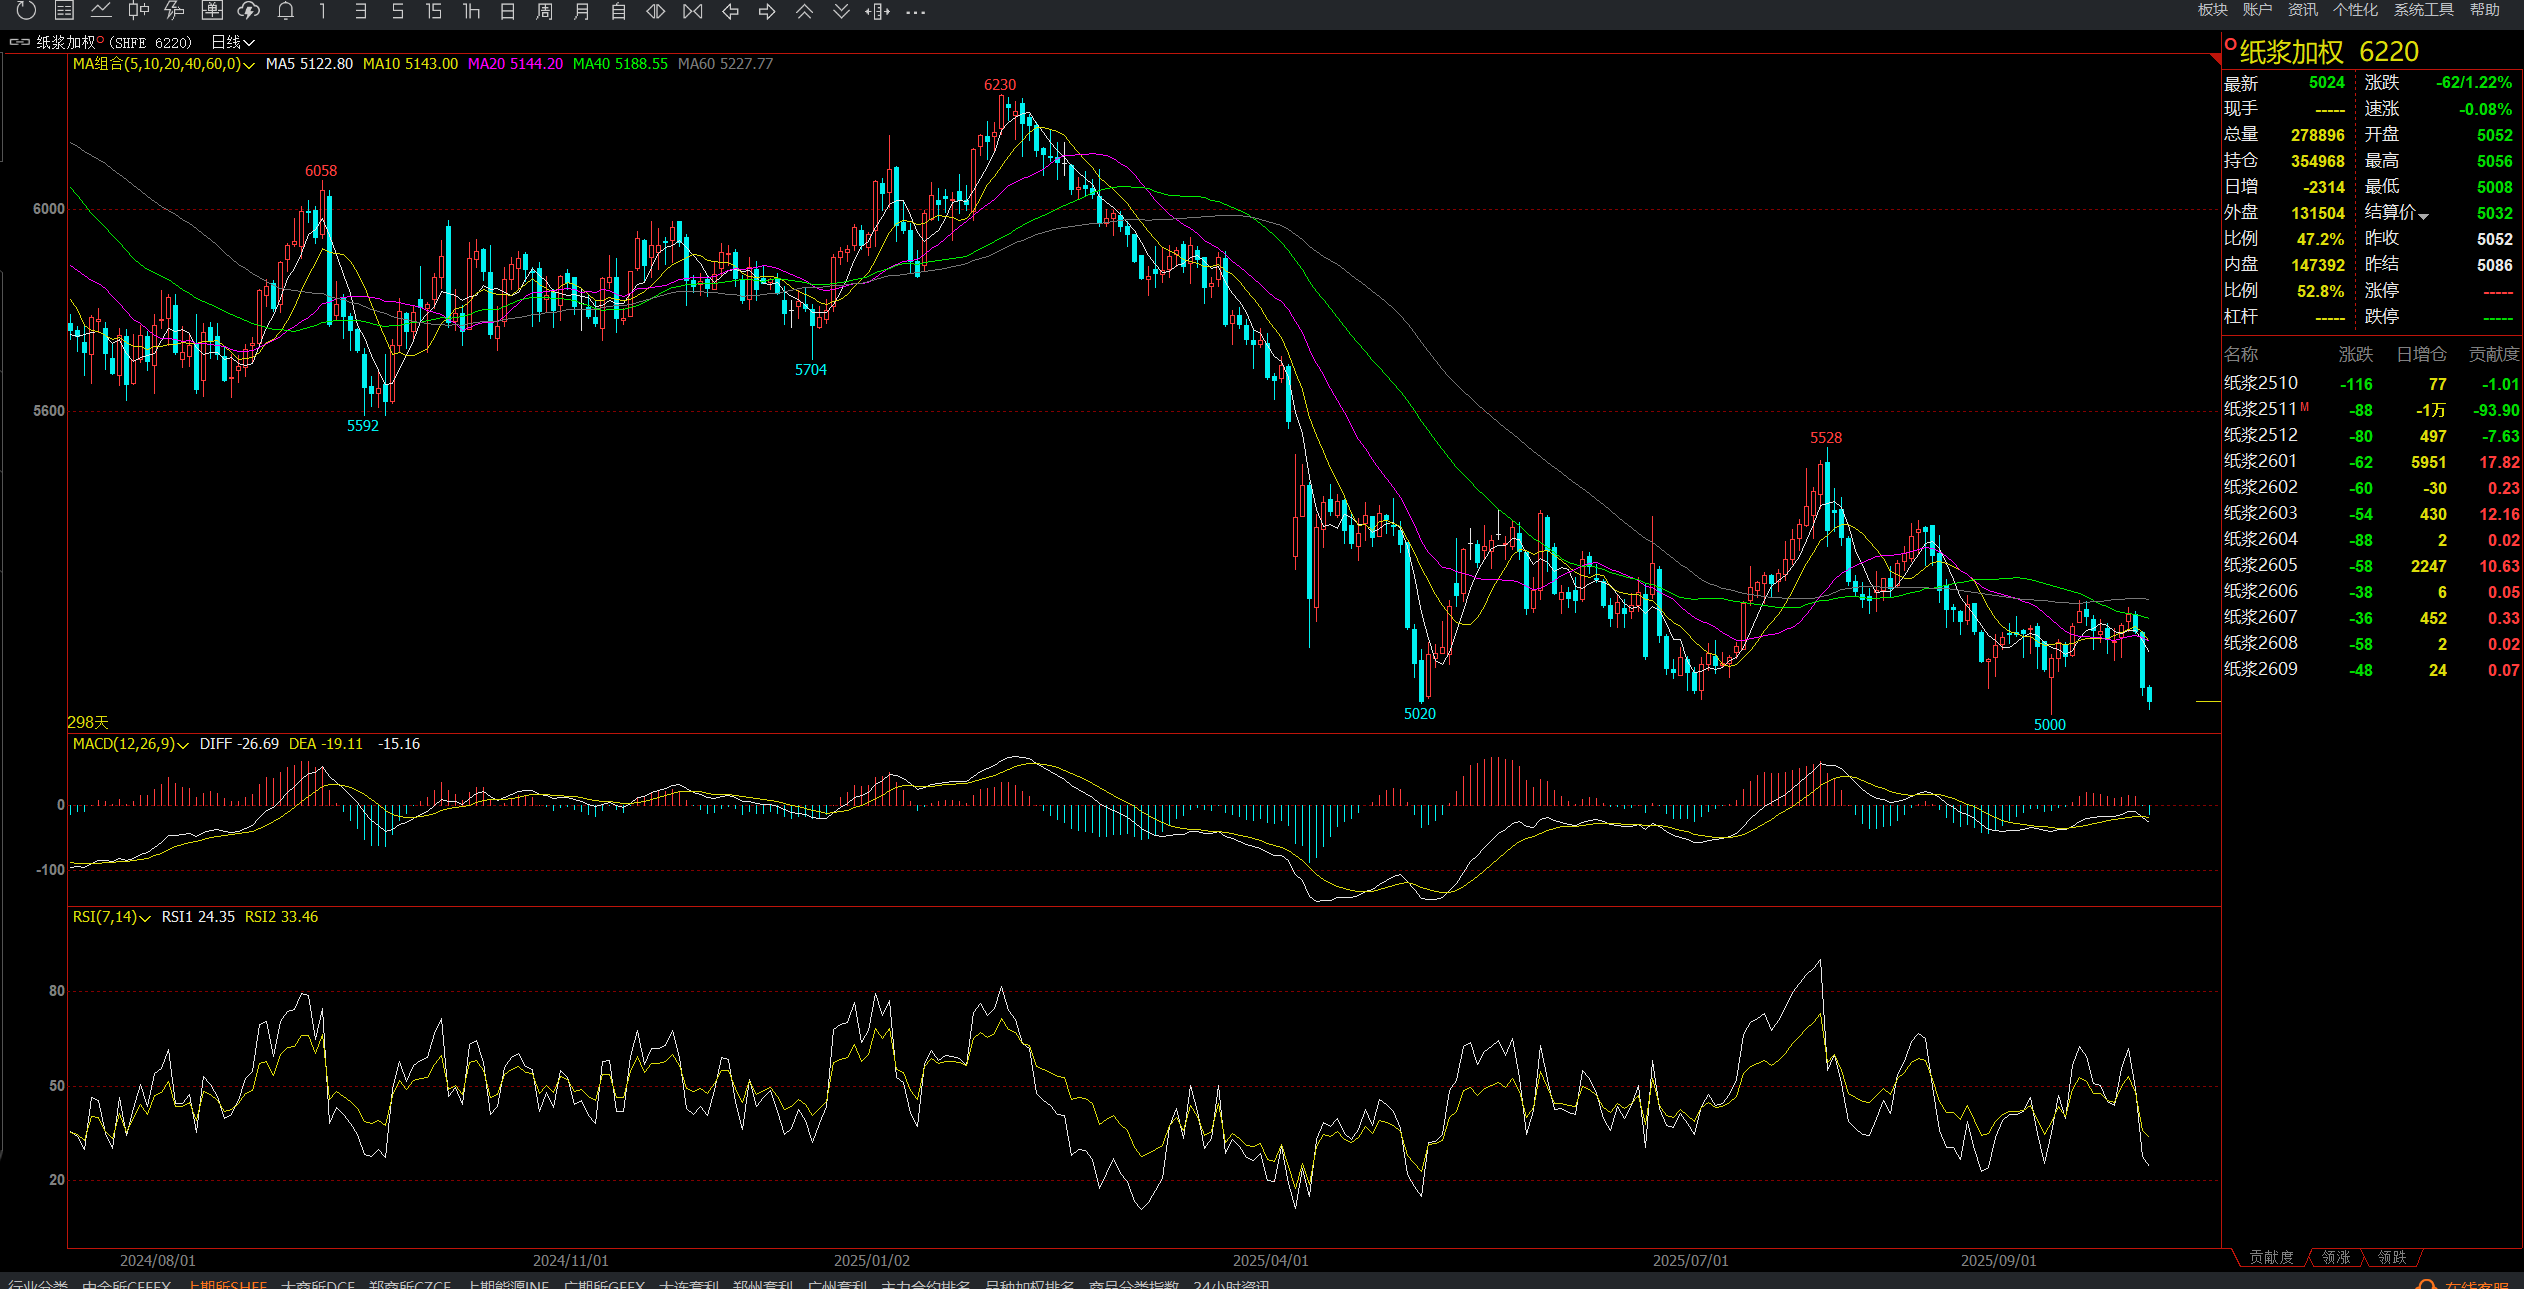
Task: Click the refresh icon in the toolbar
Action: 27,11
